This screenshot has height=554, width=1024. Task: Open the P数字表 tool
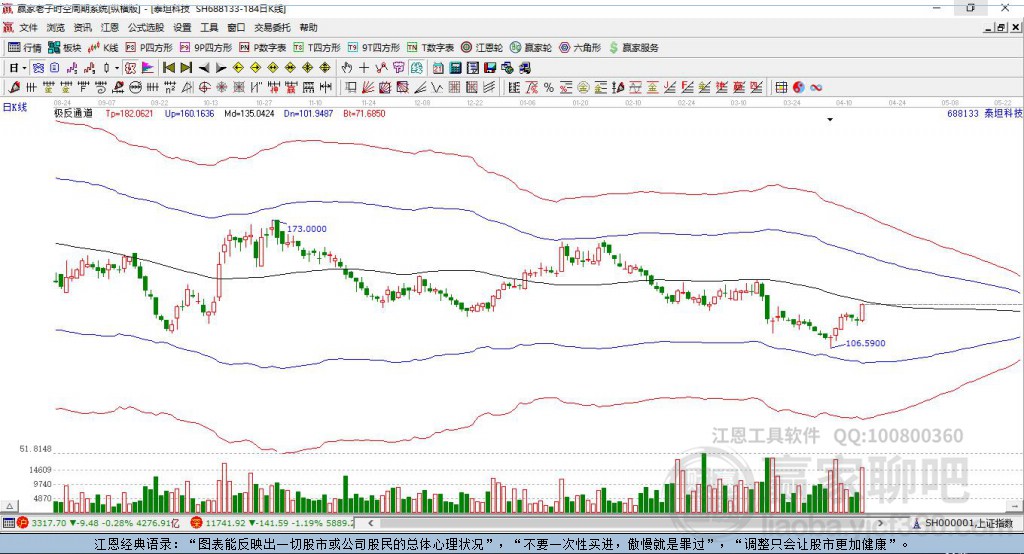coord(263,48)
